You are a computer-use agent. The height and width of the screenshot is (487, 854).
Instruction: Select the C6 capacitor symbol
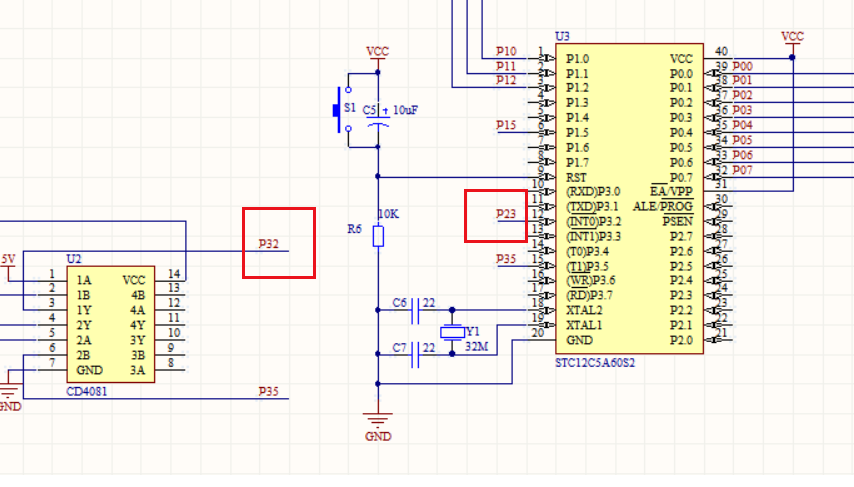414,310
